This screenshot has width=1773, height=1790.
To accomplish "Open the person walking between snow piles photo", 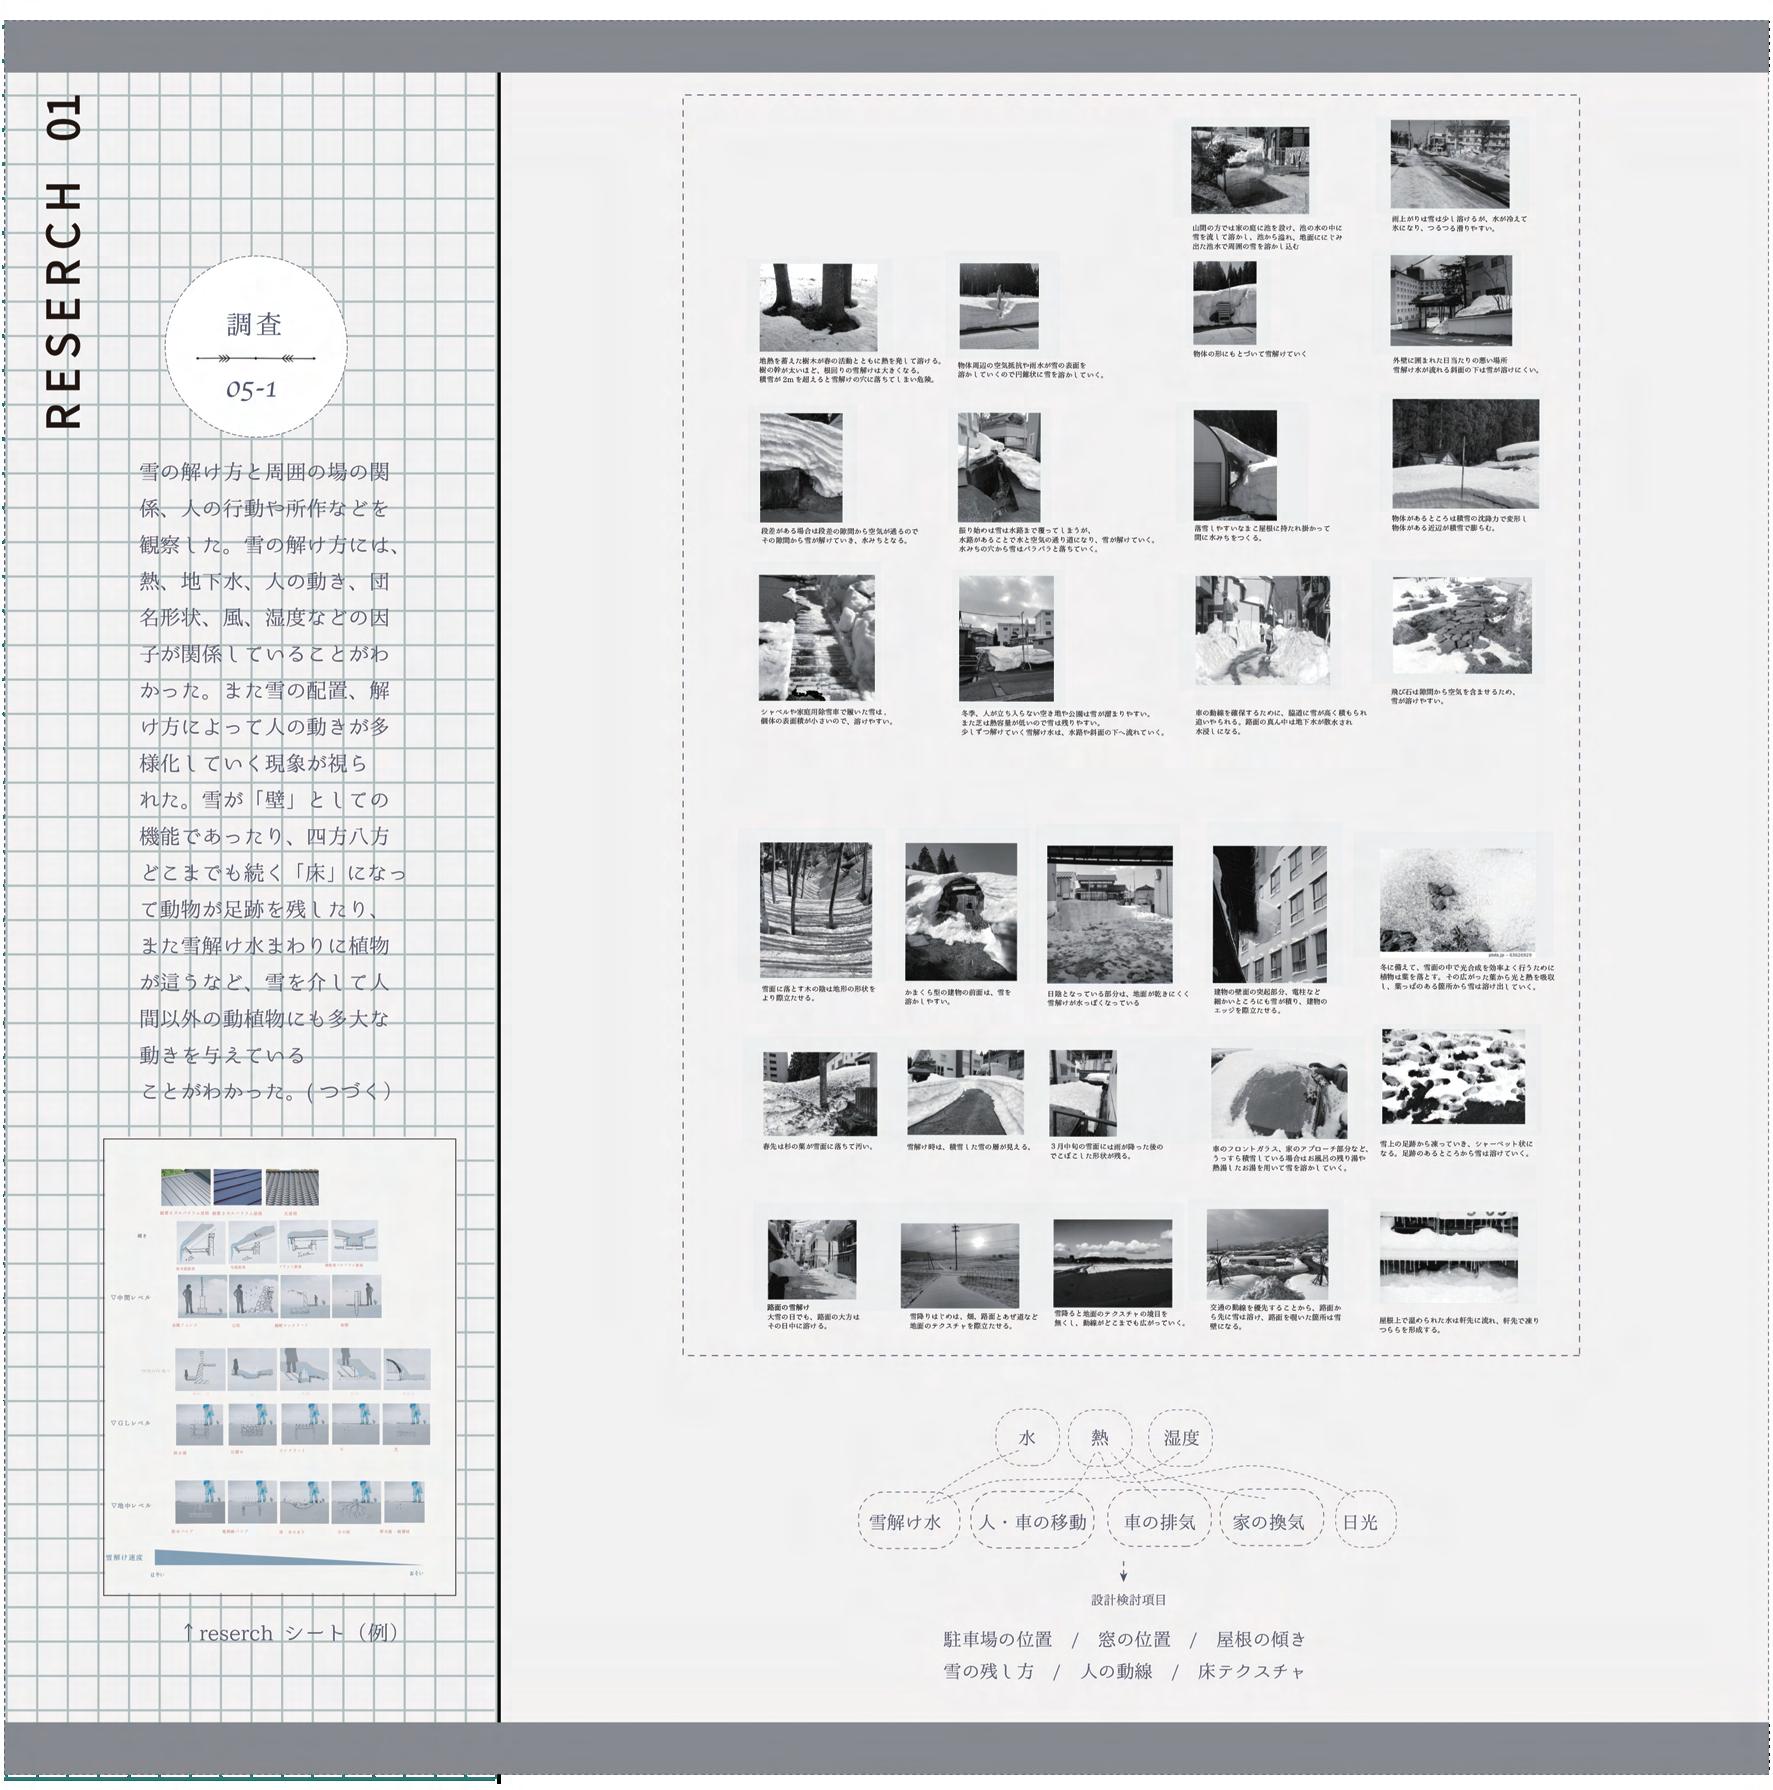I will 1262,631.
